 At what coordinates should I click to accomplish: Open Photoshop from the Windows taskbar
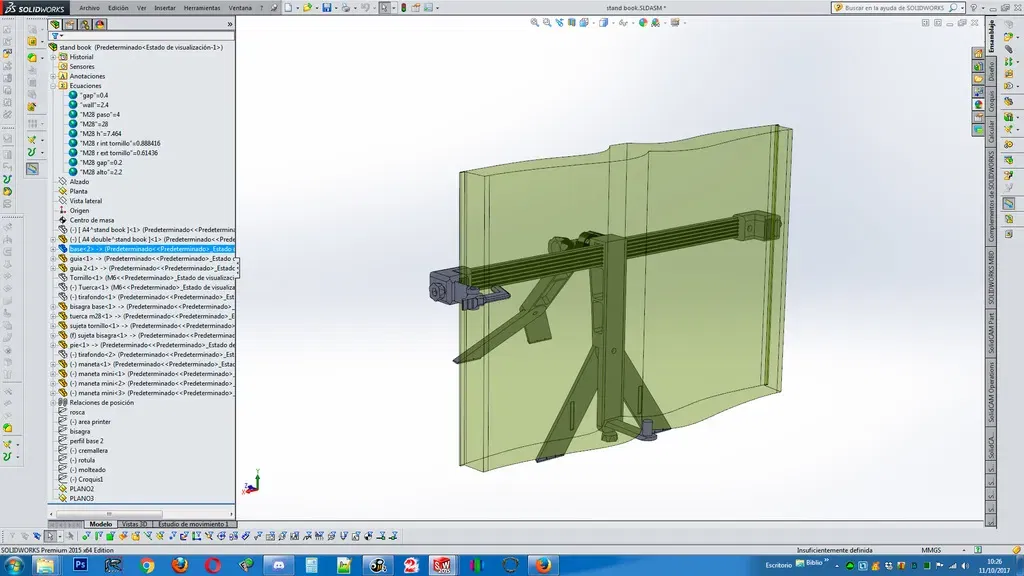coord(80,565)
